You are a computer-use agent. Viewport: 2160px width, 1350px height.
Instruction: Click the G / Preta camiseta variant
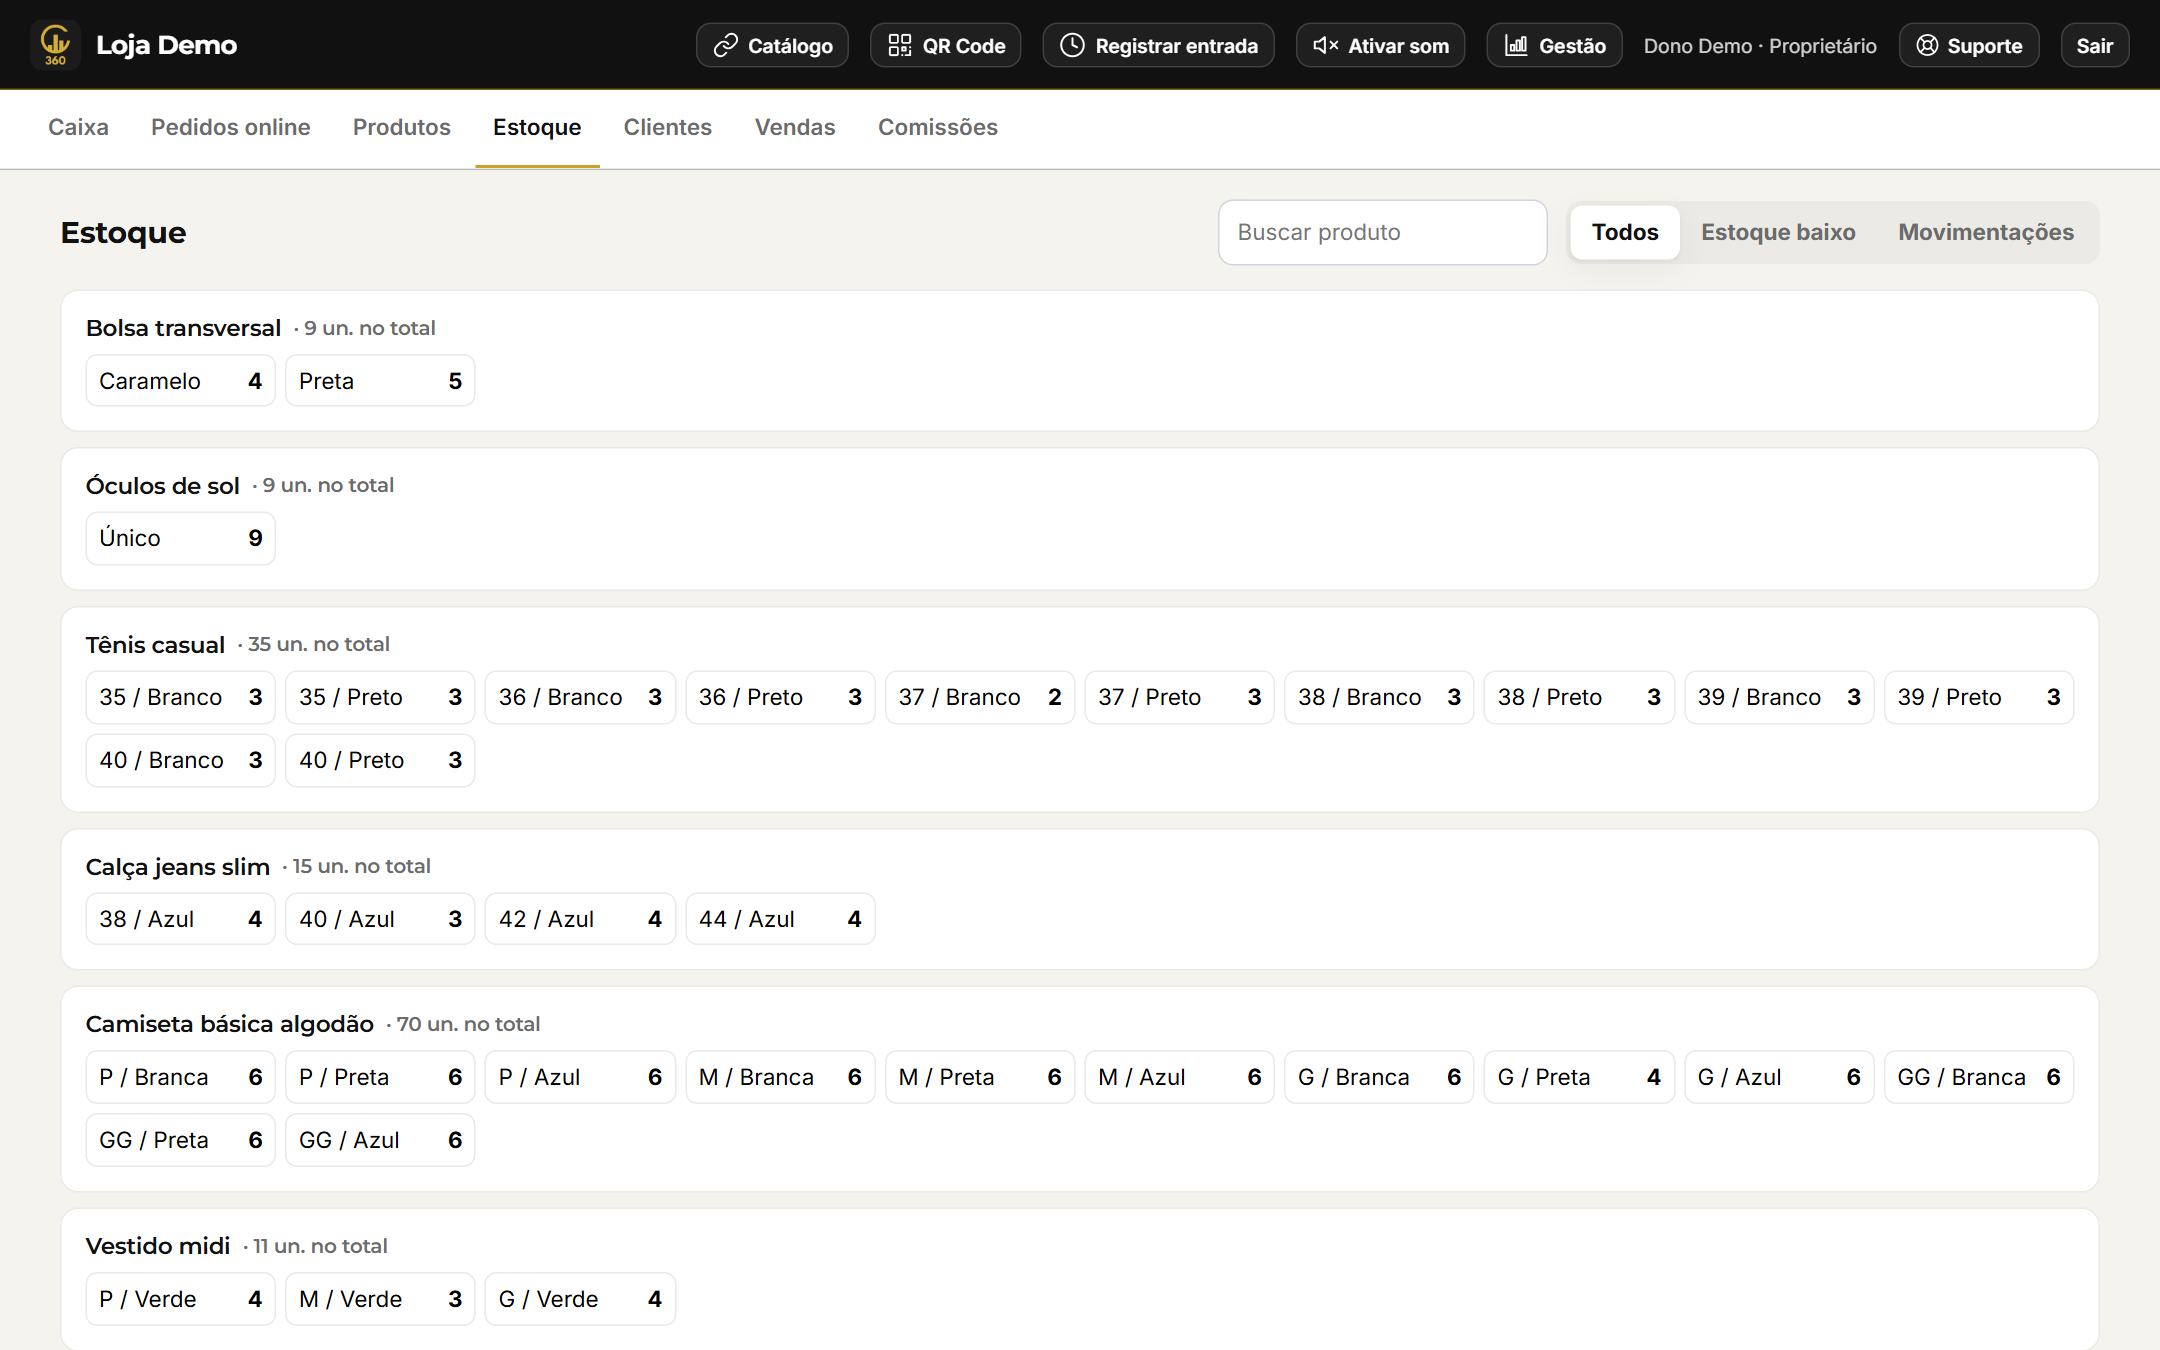1579,1077
